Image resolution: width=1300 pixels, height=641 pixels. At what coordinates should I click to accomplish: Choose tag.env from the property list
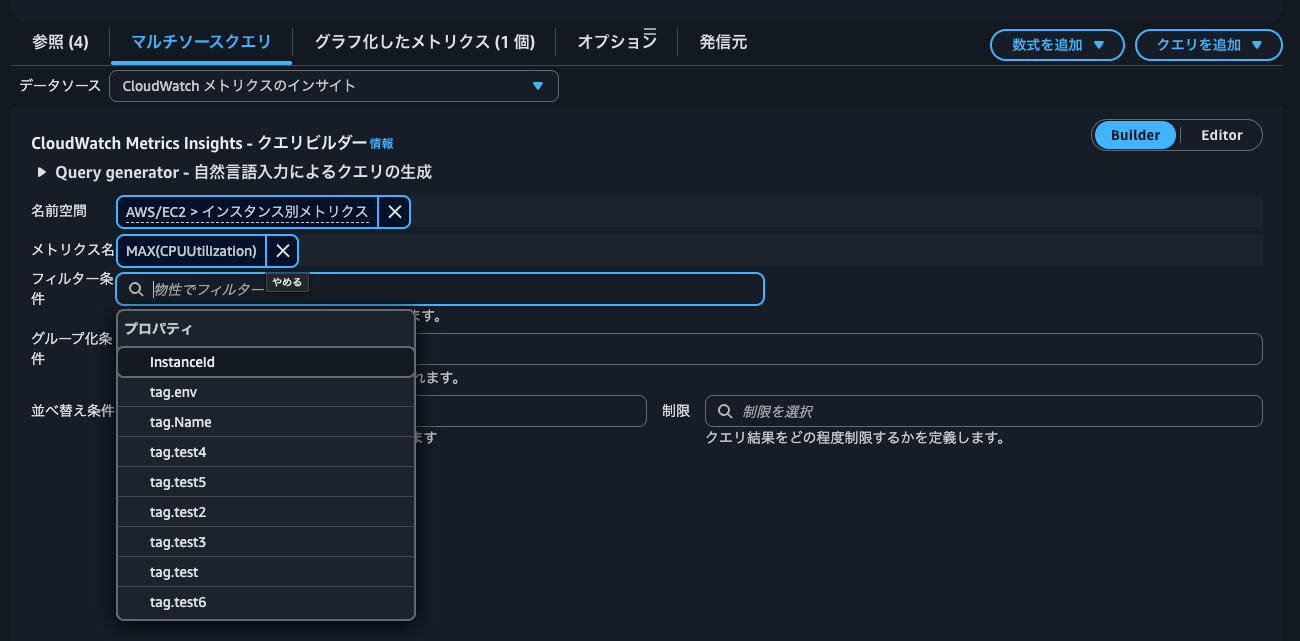point(266,392)
